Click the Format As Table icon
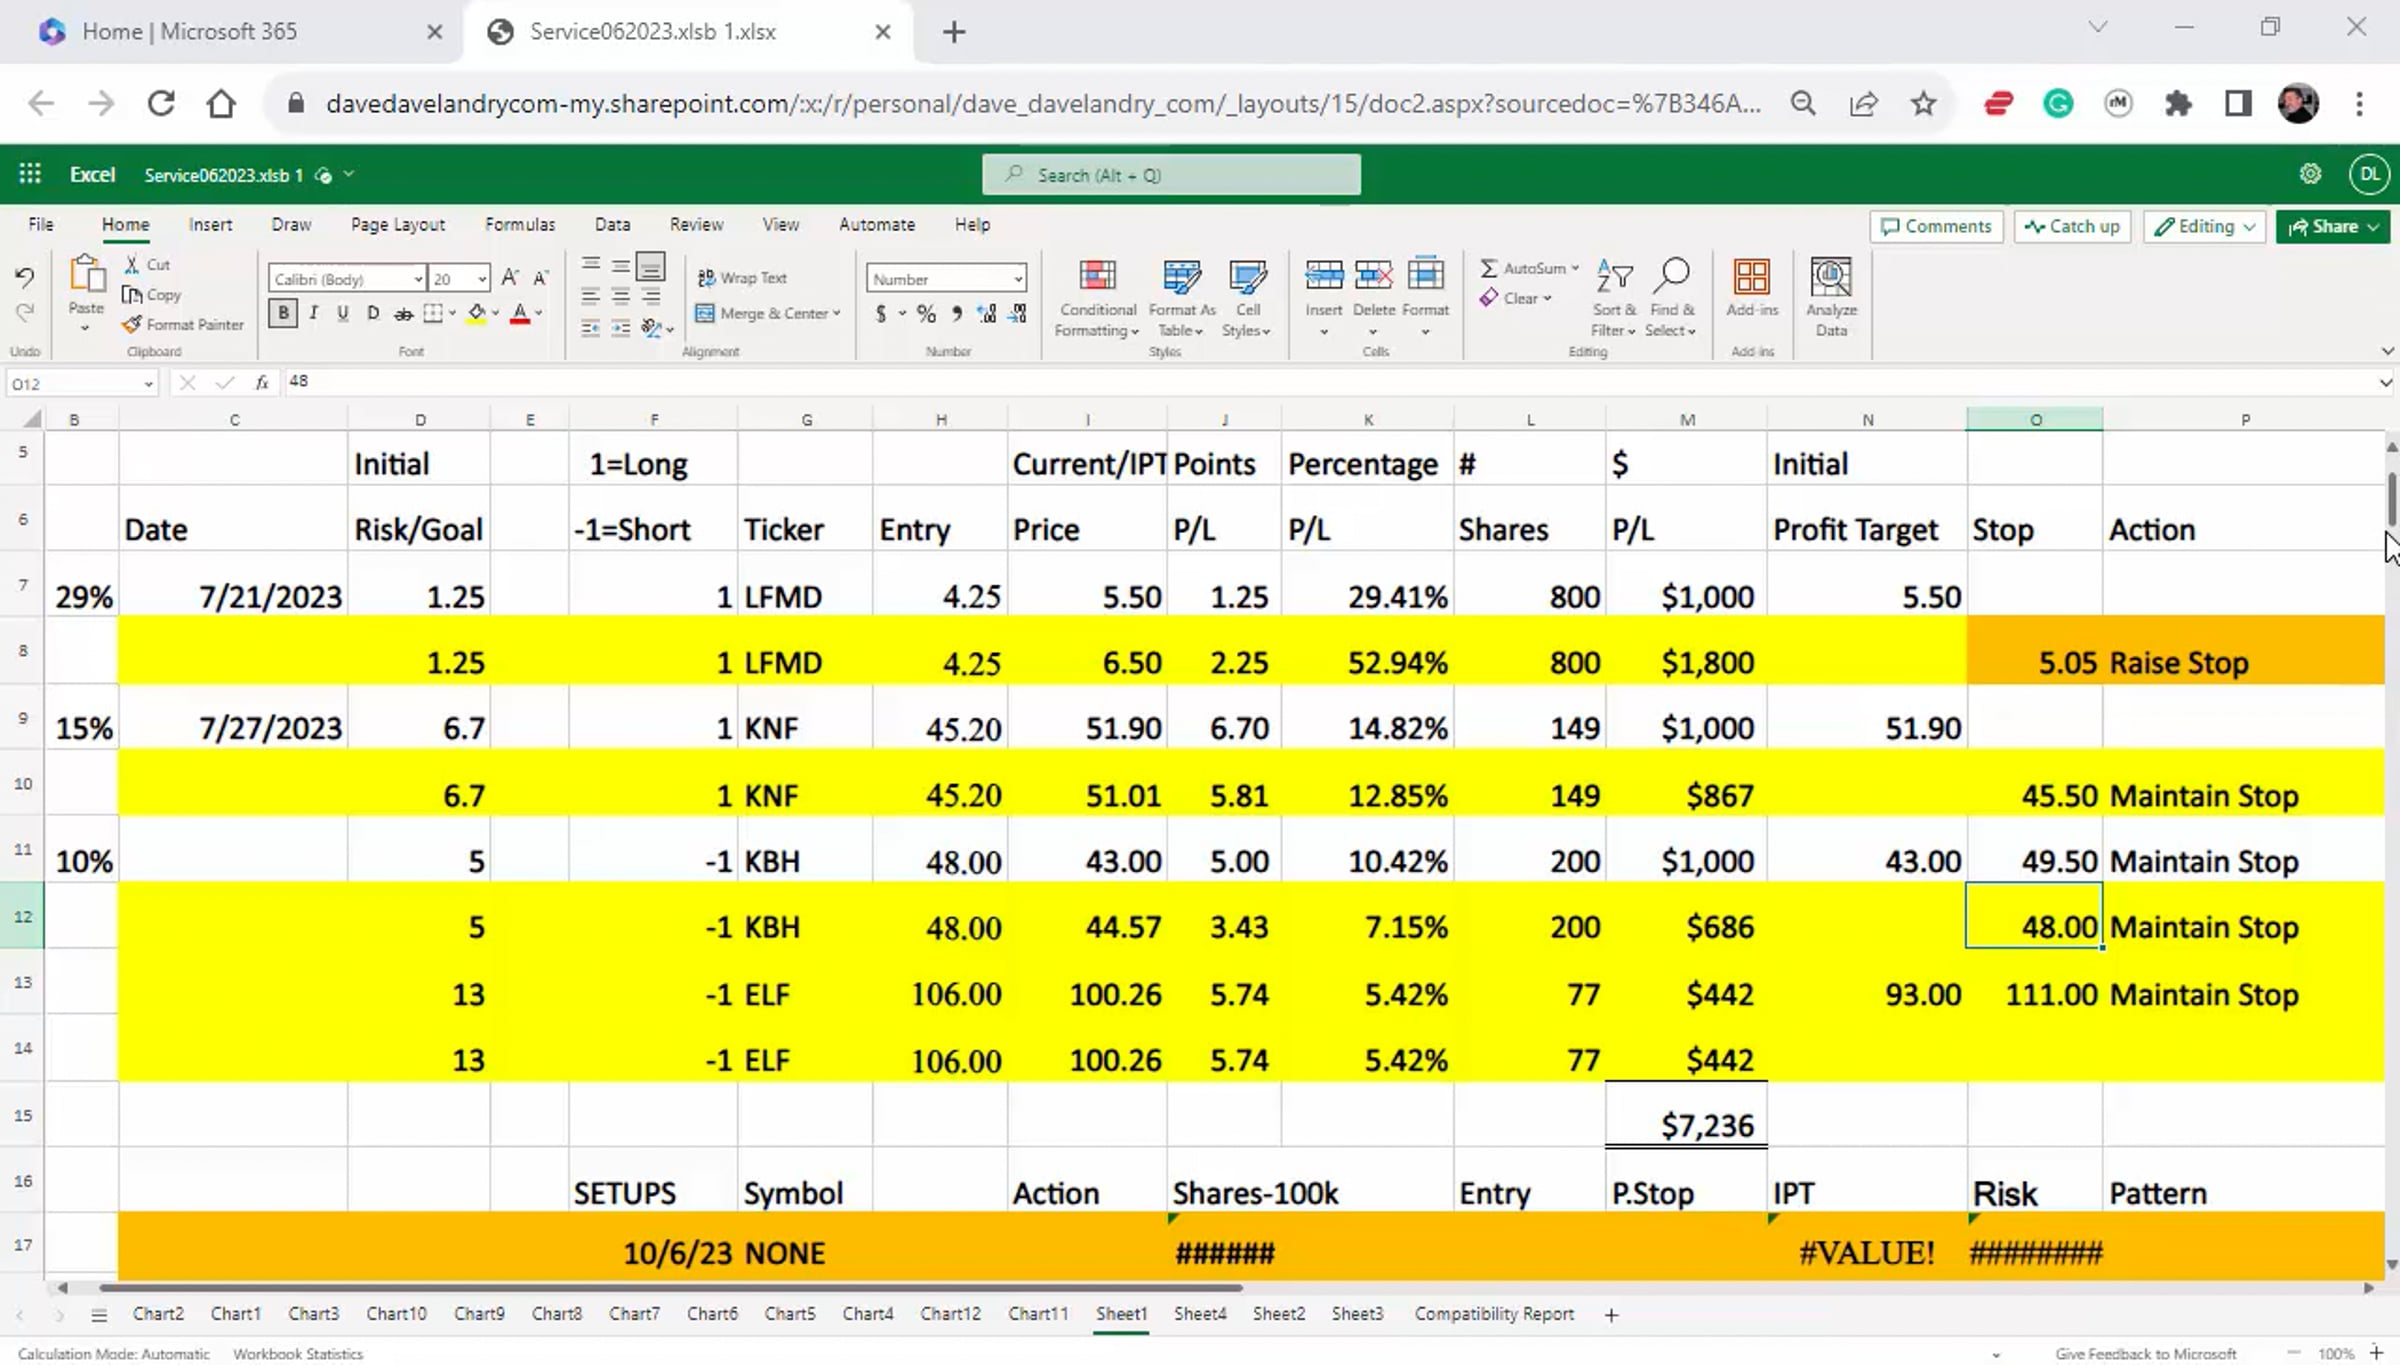 1182,277
